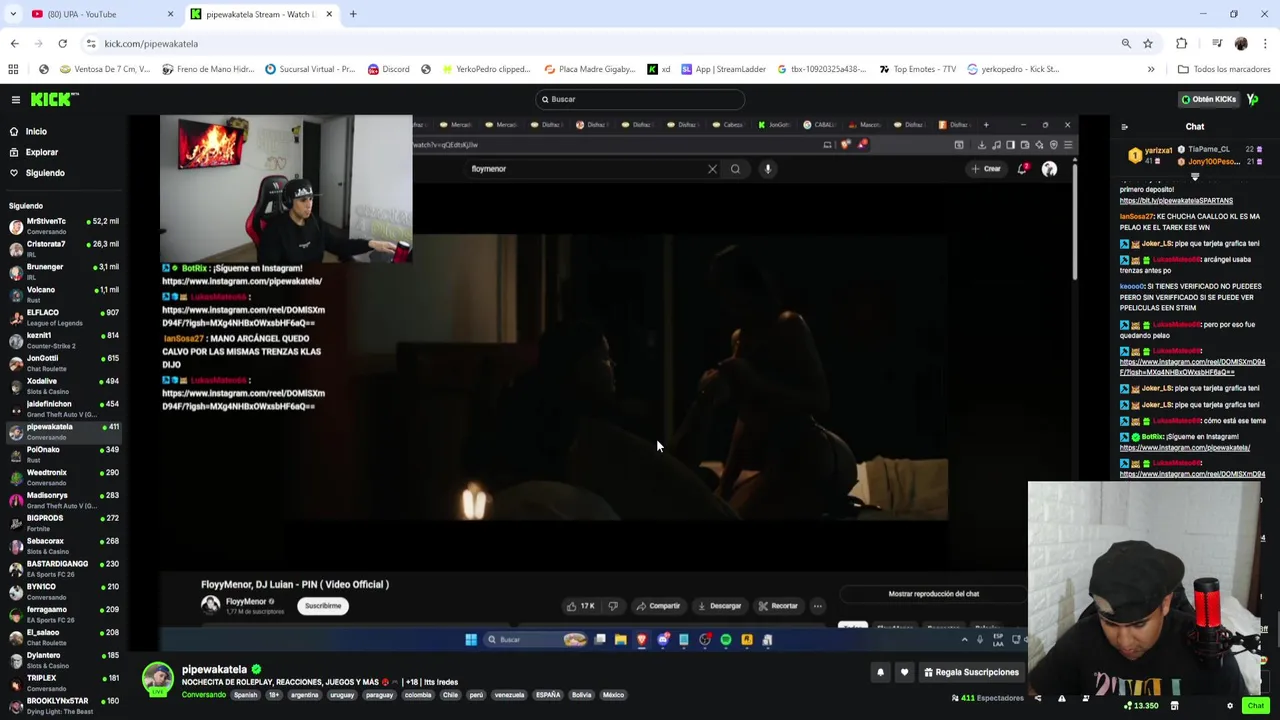The height and width of the screenshot is (720, 1280).
Task: Open Siguiendo in sidebar
Action: (x=45, y=173)
